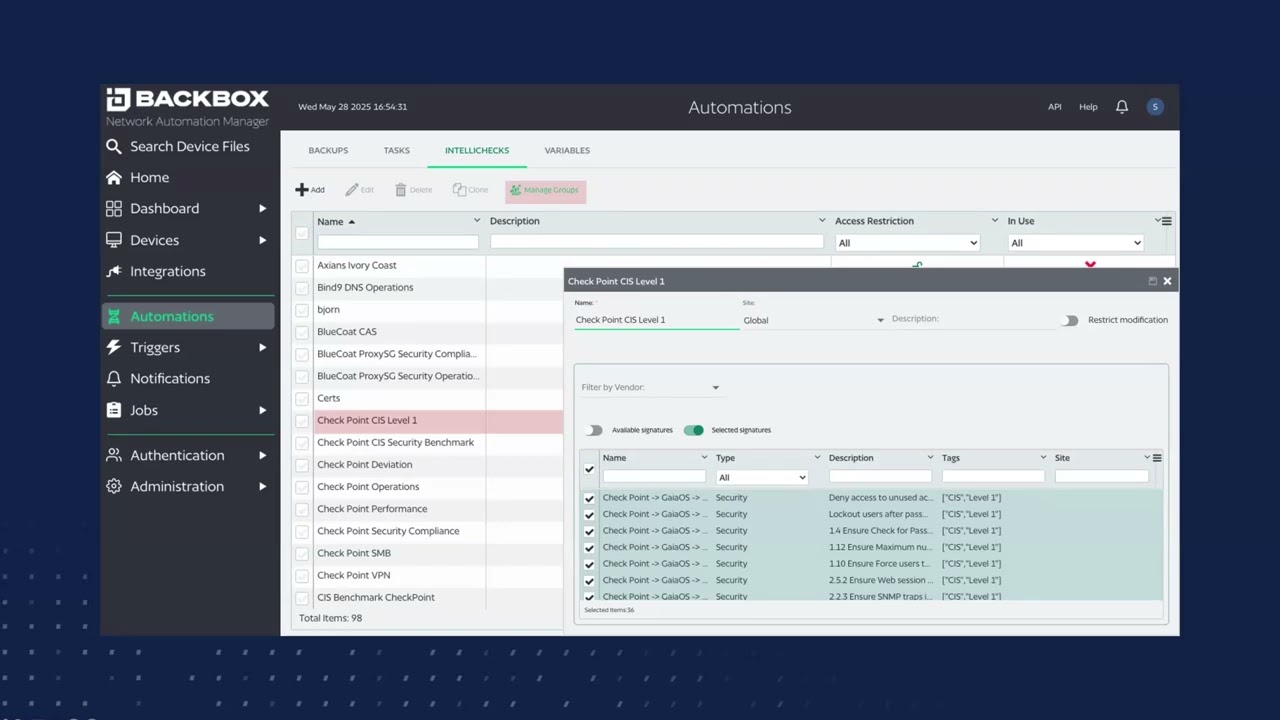Expand the Authentication submenu arrow
1280x720 pixels.
point(263,455)
